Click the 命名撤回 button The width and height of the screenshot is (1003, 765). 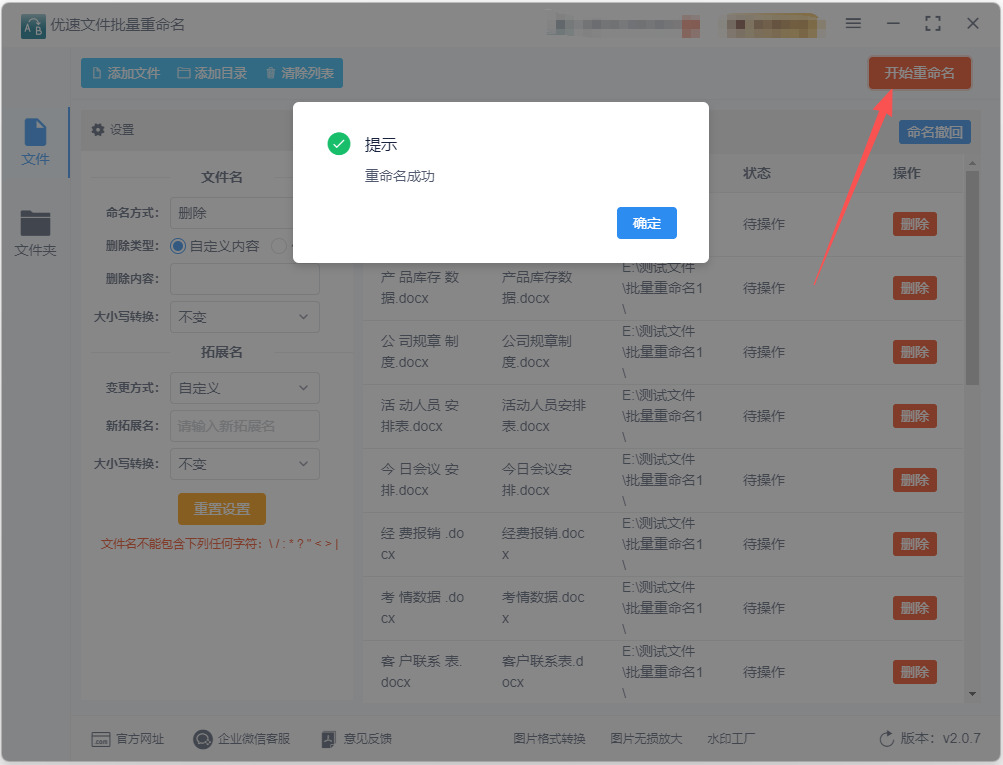pyautogui.click(x=935, y=132)
